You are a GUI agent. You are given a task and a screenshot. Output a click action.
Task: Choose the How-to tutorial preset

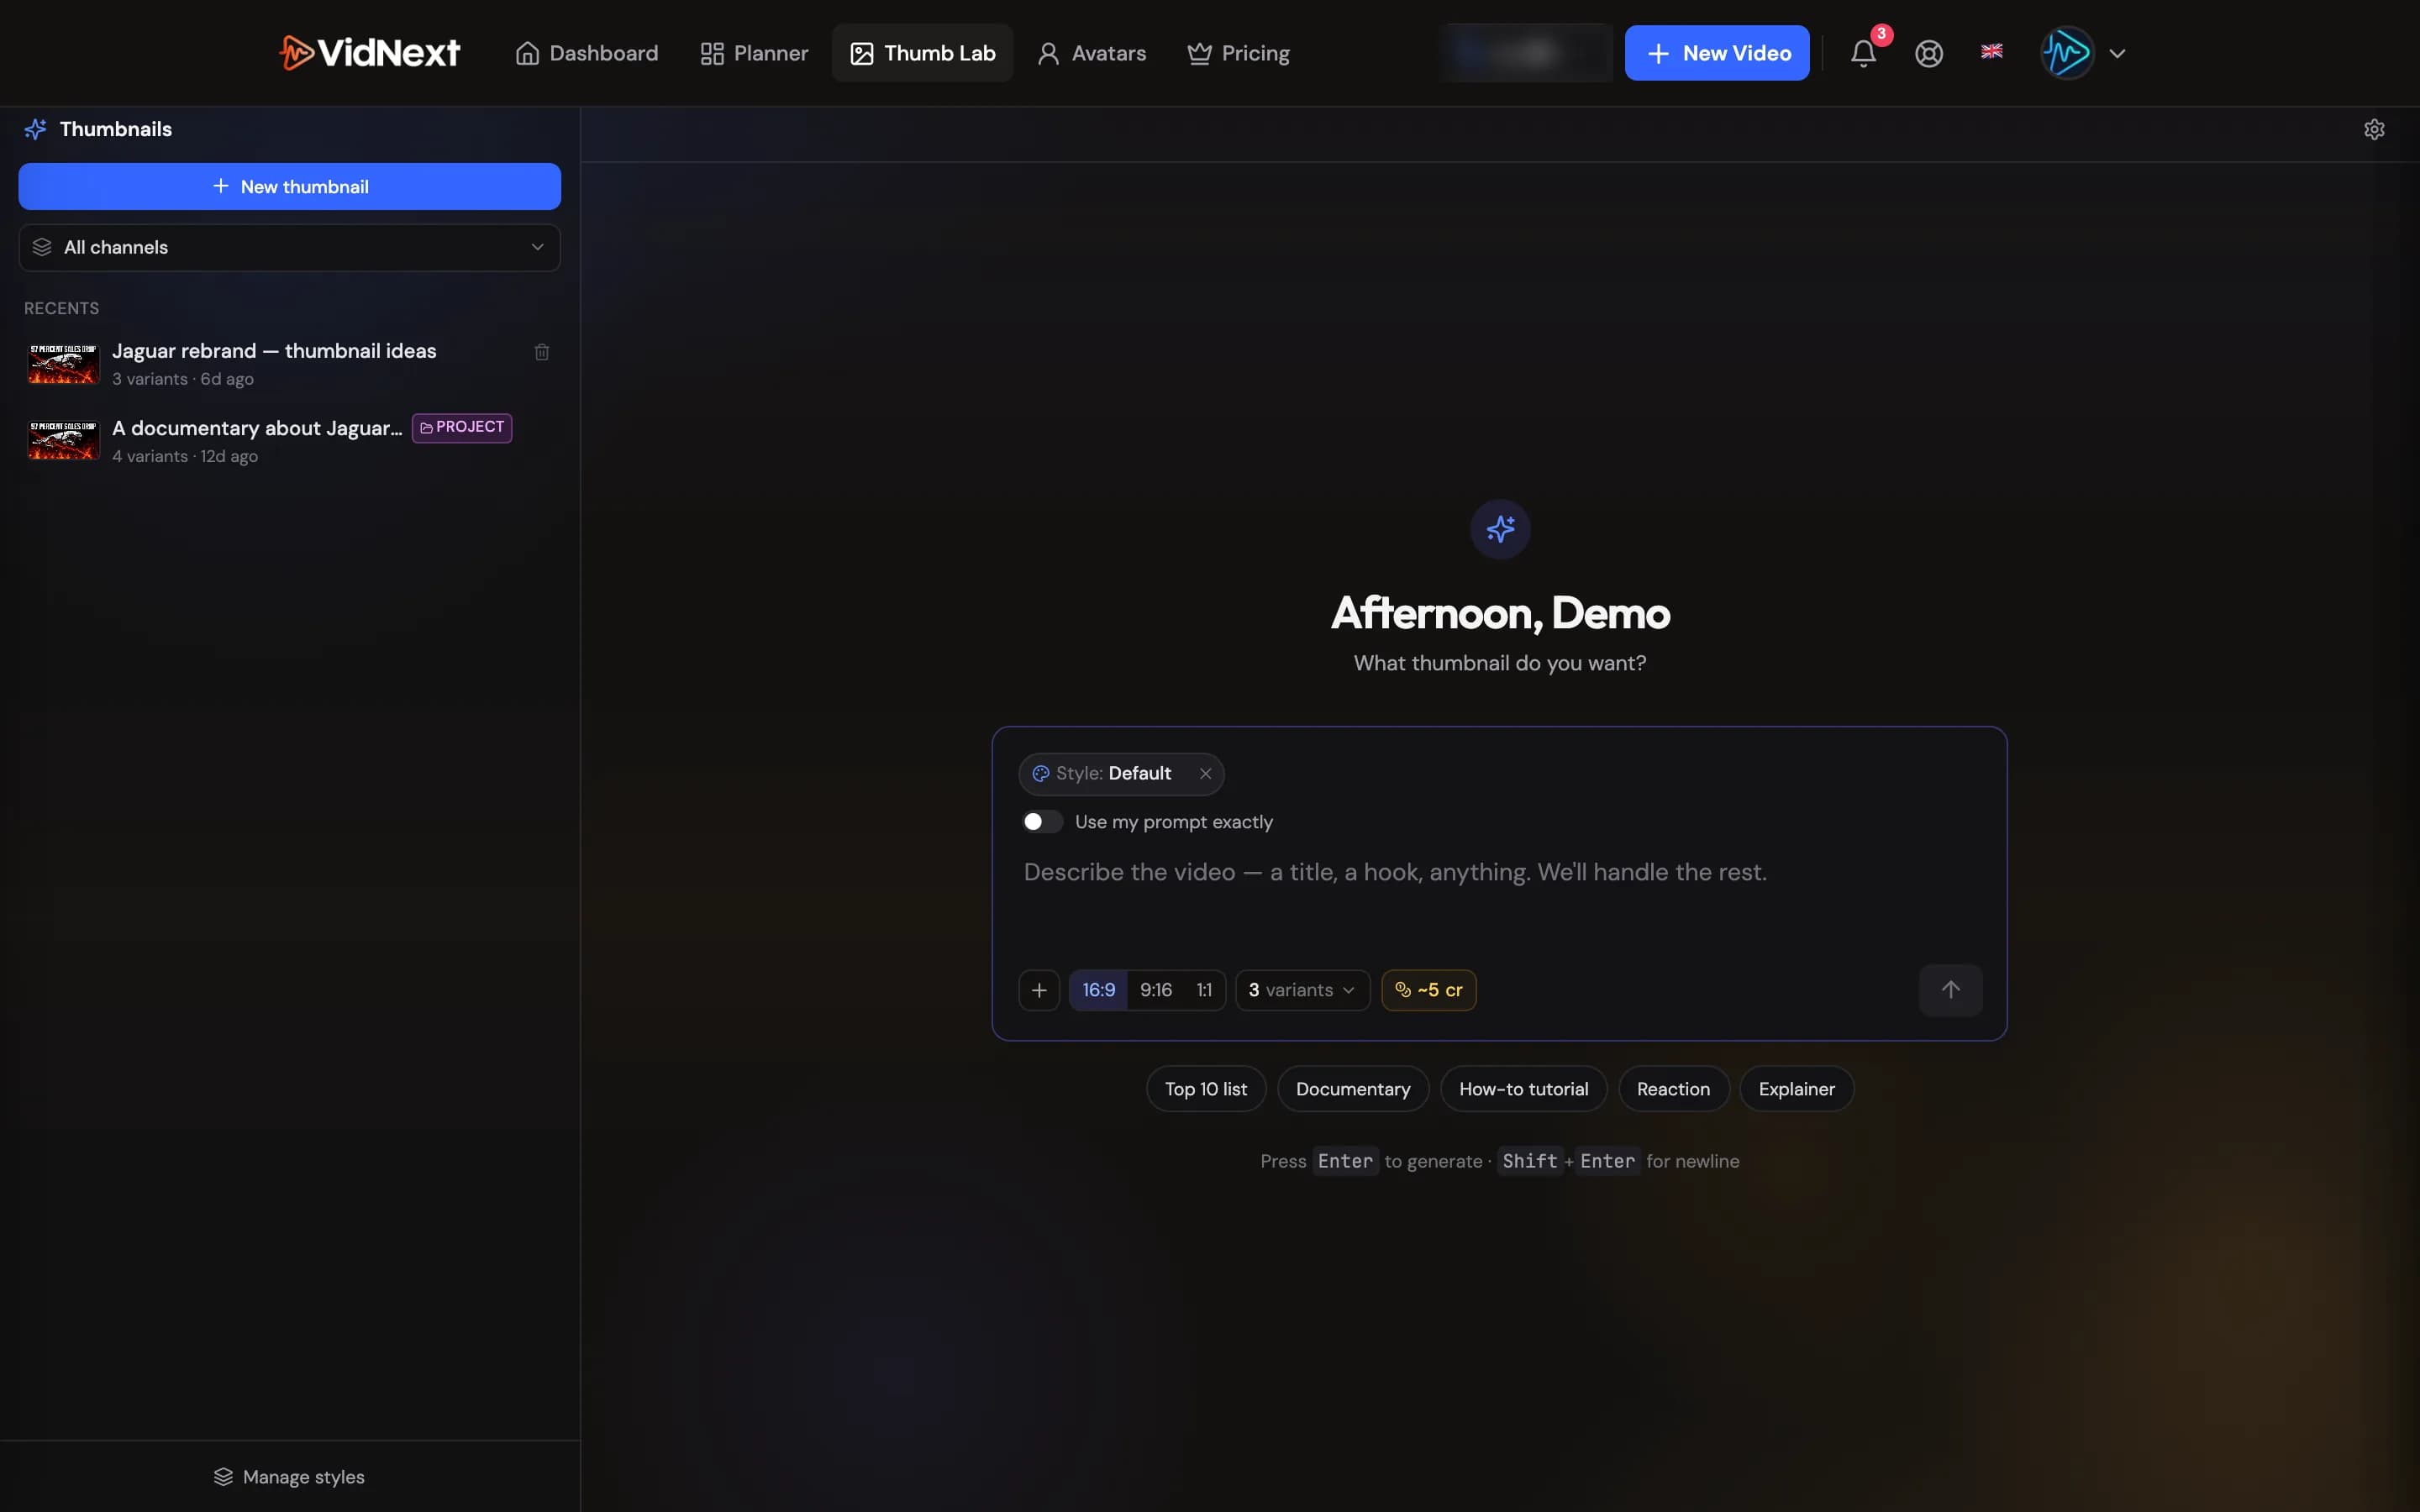(1523, 1090)
